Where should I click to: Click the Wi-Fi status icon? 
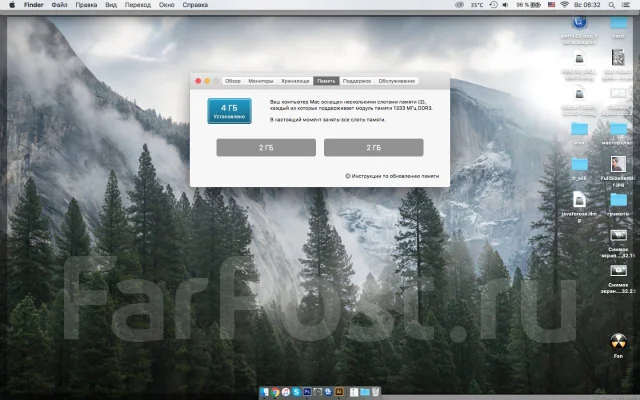[x=565, y=5]
